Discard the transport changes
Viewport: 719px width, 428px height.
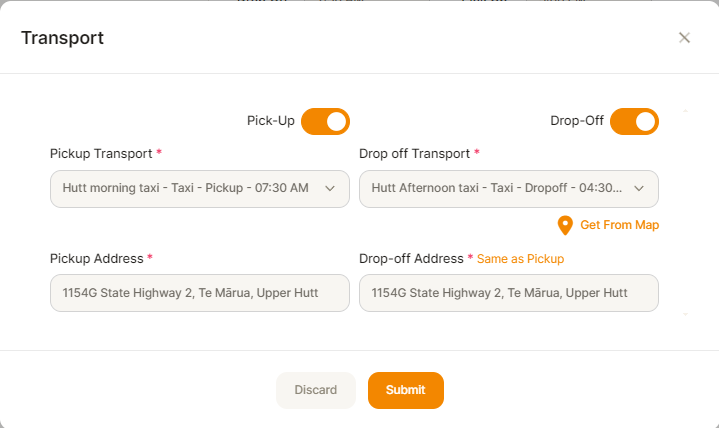click(315, 390)
